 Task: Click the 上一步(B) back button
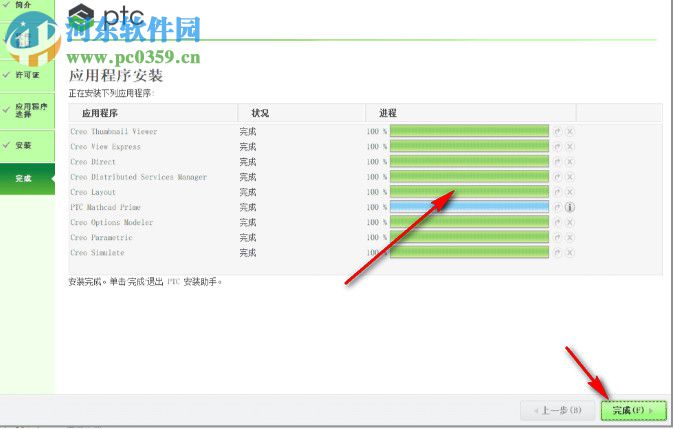[x=558, y=411]
